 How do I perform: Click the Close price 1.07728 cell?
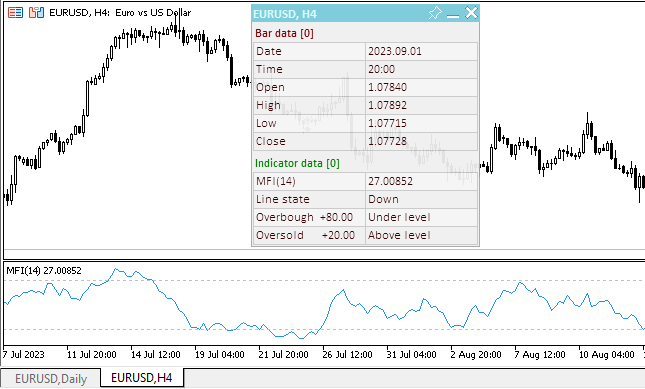click(421, 141)
